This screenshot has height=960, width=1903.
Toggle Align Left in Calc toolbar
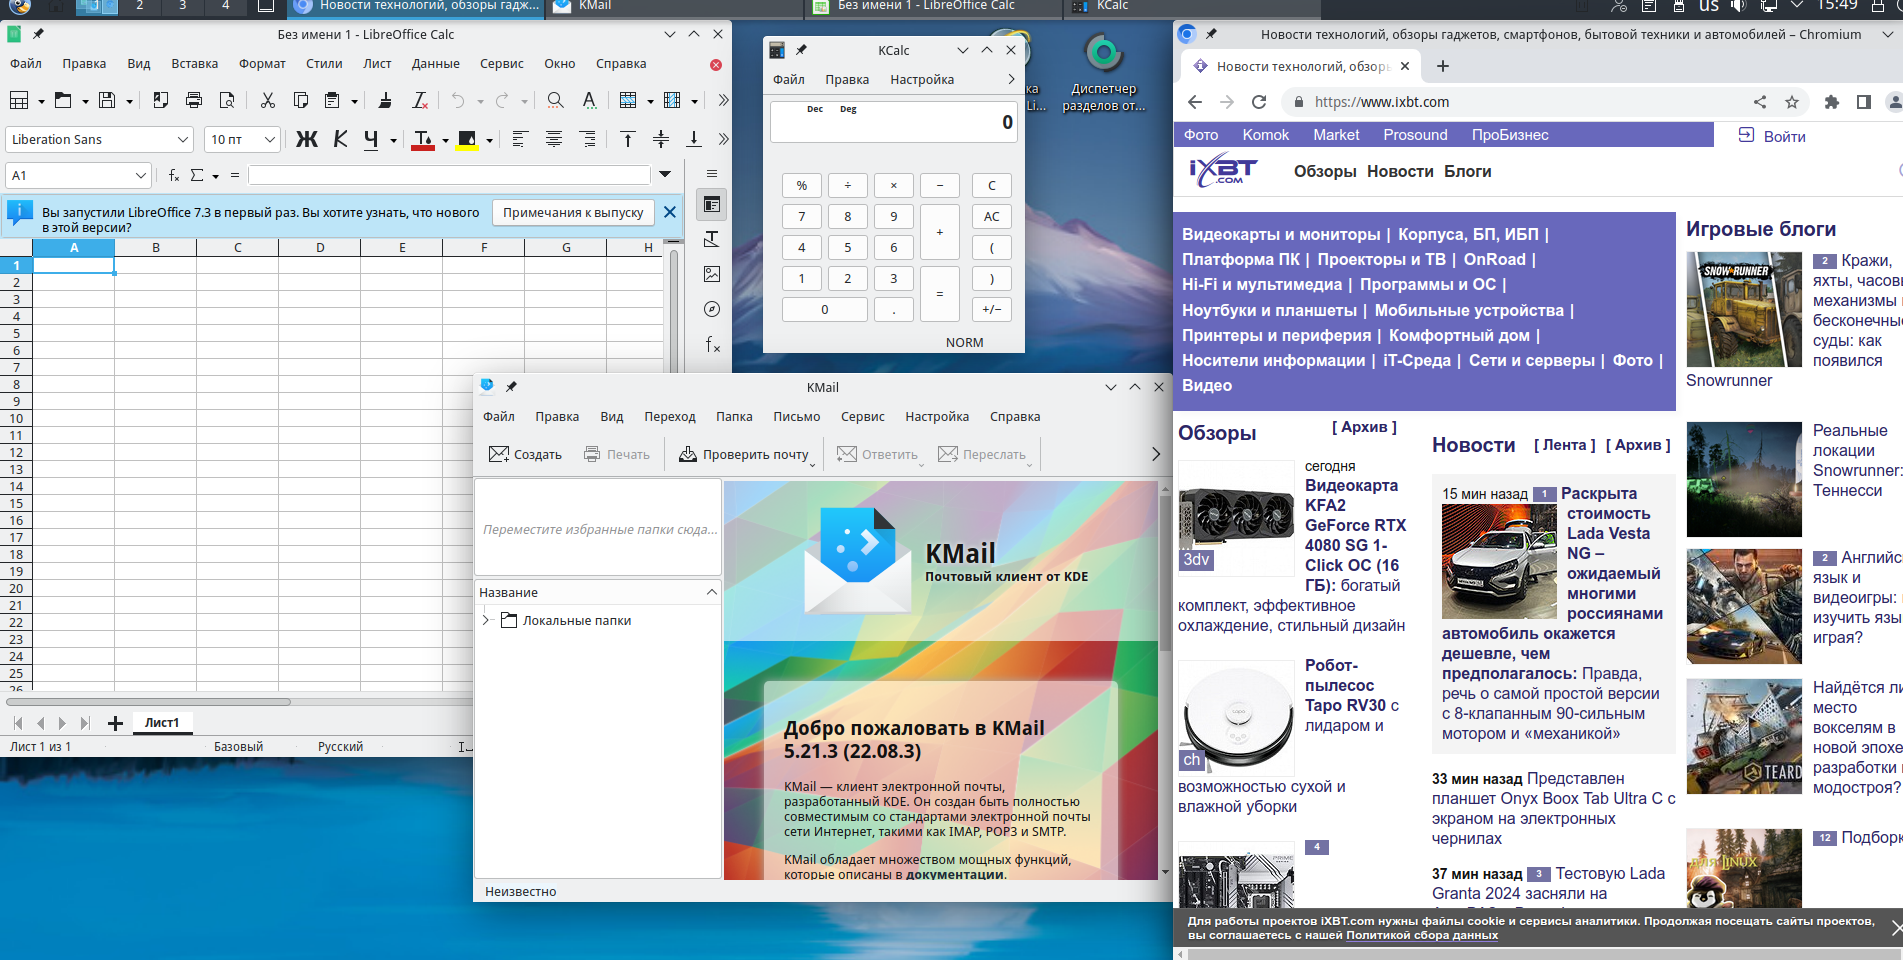click(x=520, y=139)
